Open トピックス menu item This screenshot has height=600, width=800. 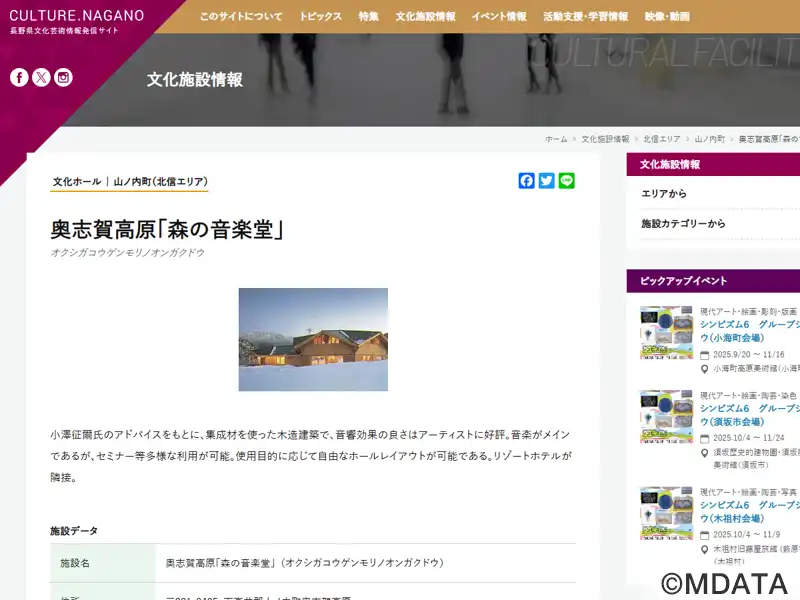click(320, 17)
